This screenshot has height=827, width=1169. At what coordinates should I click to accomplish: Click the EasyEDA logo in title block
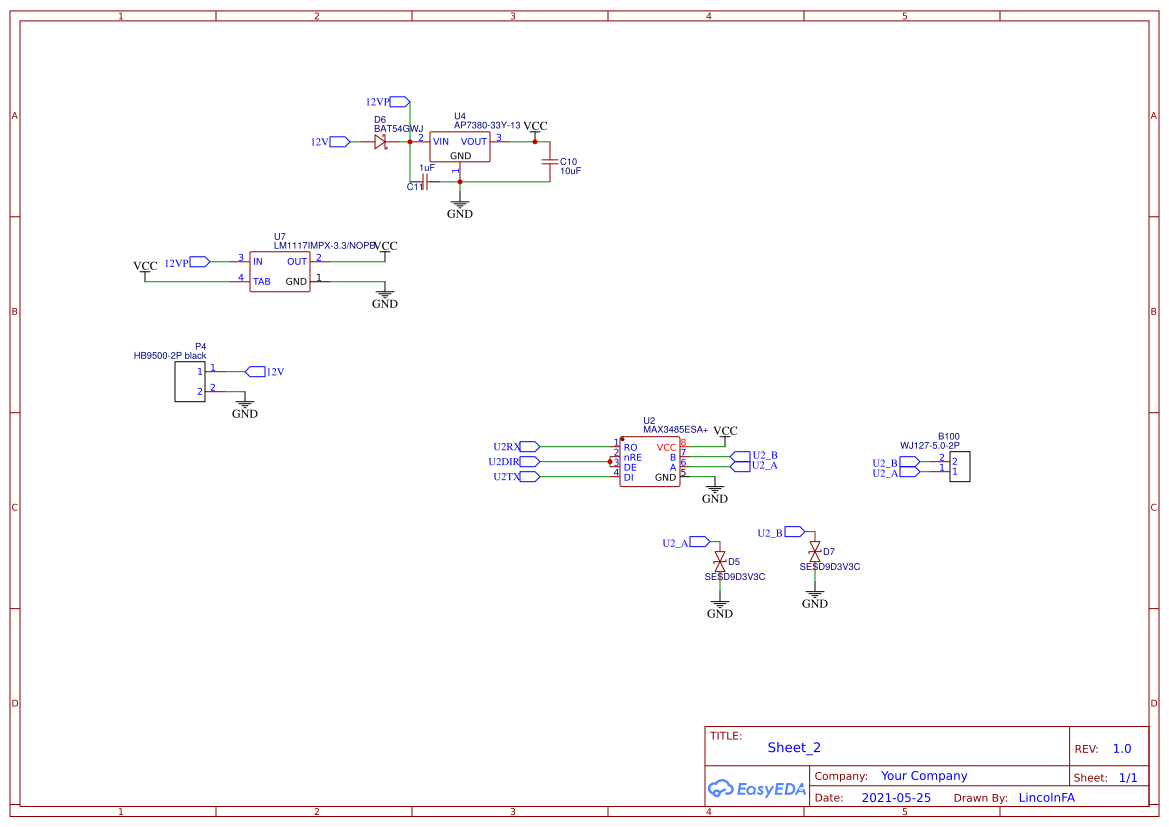click(x=755, y=789)
